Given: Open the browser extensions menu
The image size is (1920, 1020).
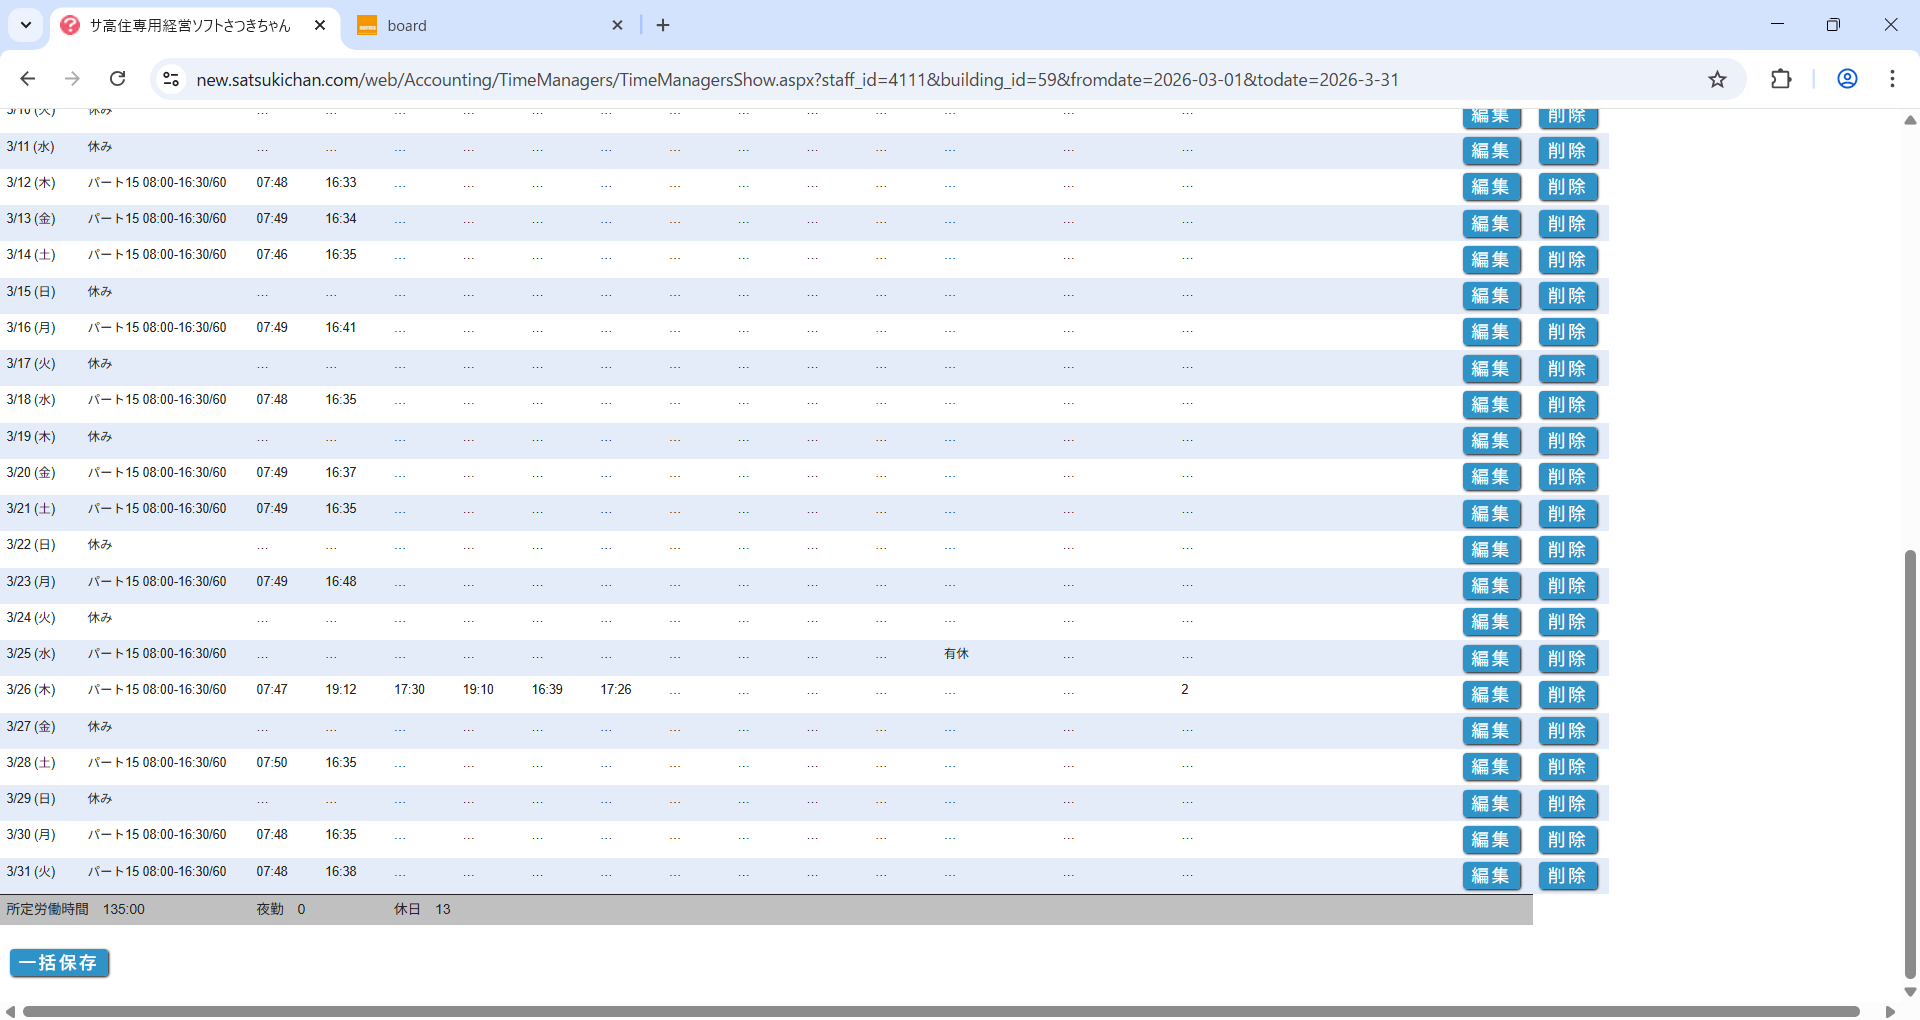Looking at the screenshot, I should [1781, 79].
